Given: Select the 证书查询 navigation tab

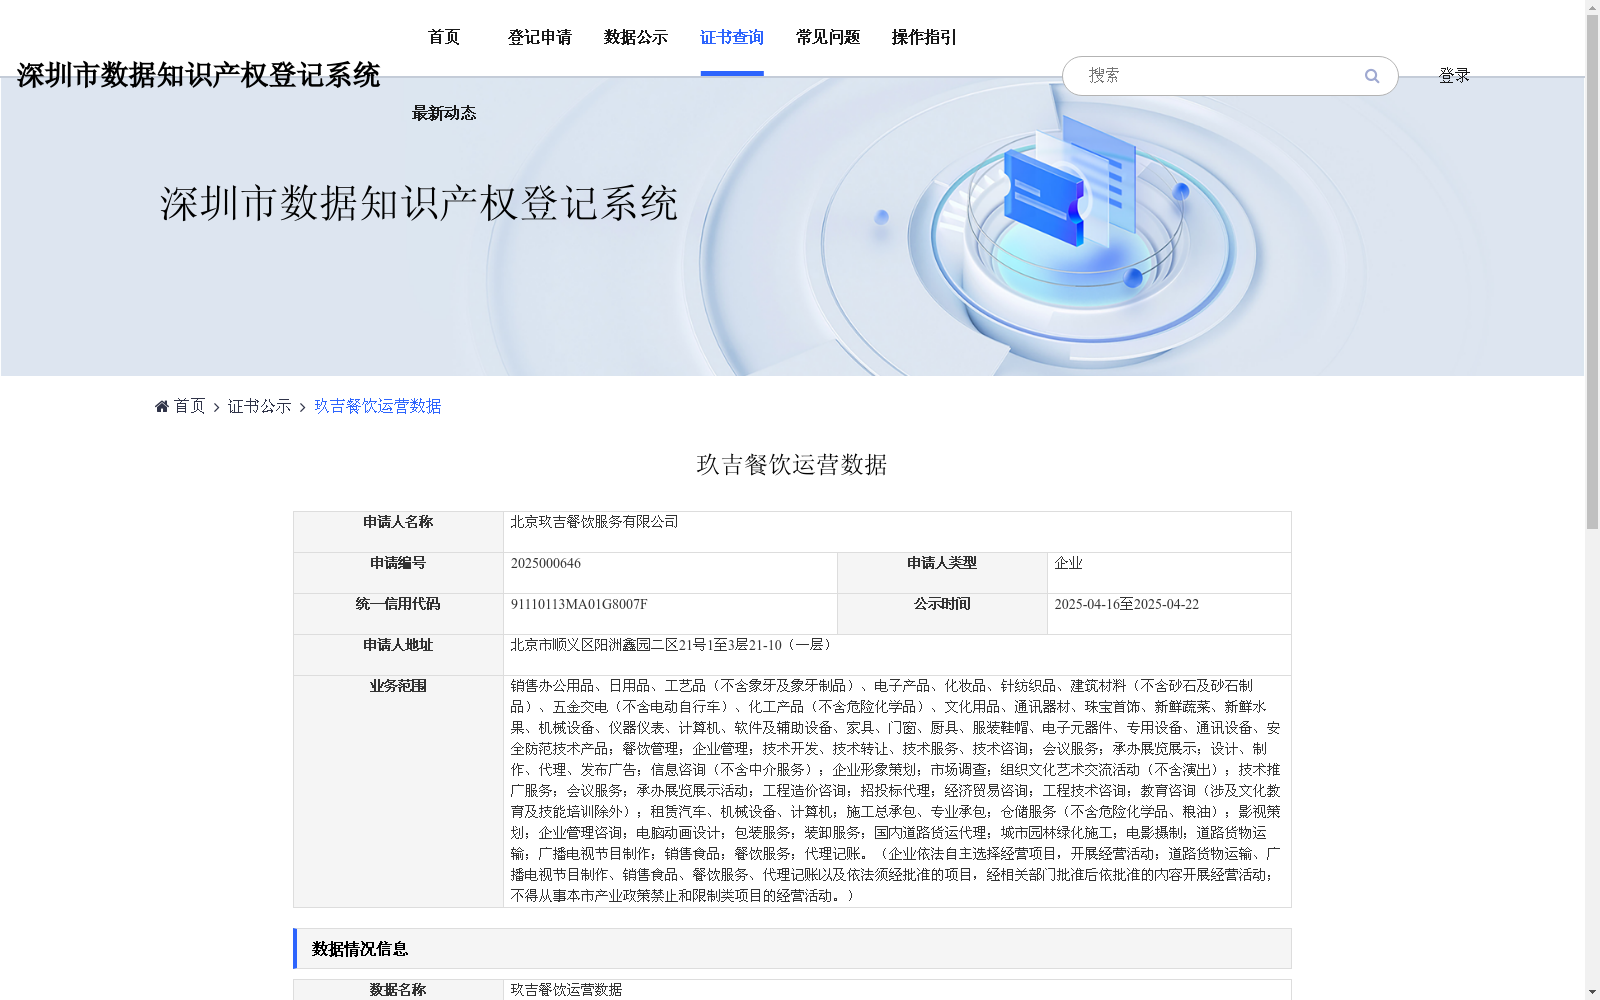Looking at the screenshot, I should tap(732, 37).
